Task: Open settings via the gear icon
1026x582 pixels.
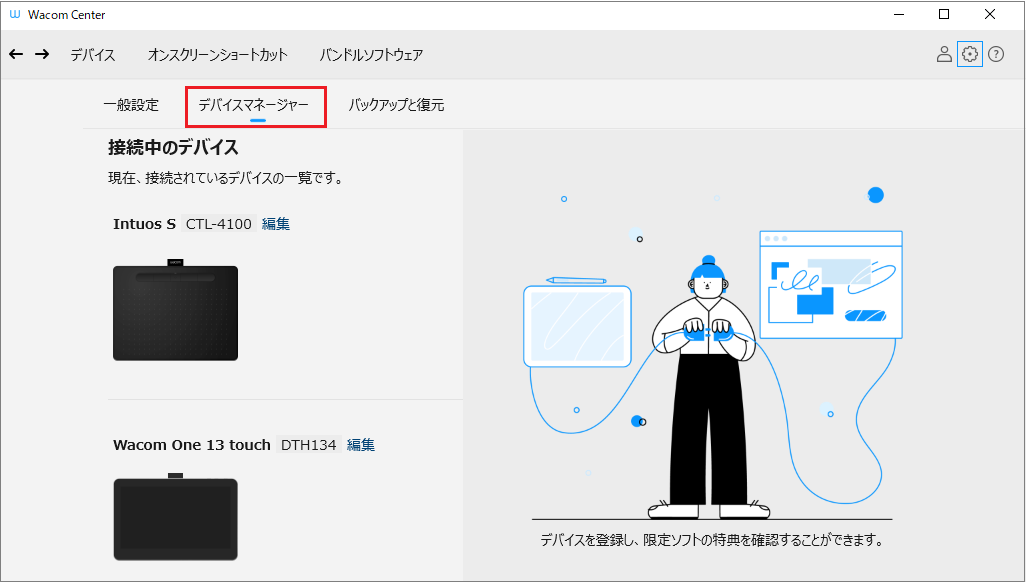Action: 970,54
